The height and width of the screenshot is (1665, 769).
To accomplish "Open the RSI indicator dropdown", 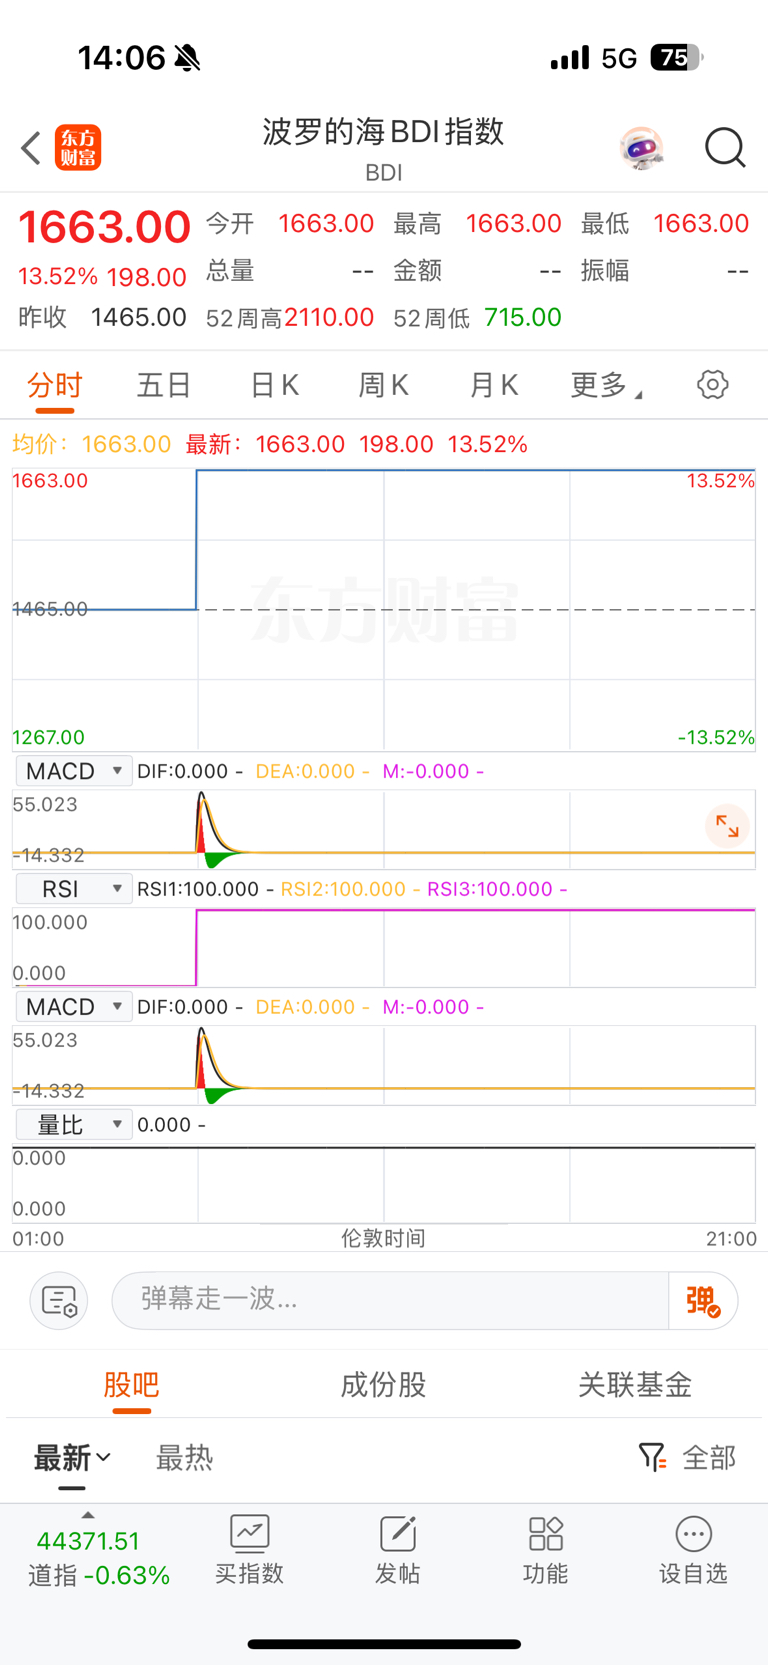I will click(x=74, y=889).
